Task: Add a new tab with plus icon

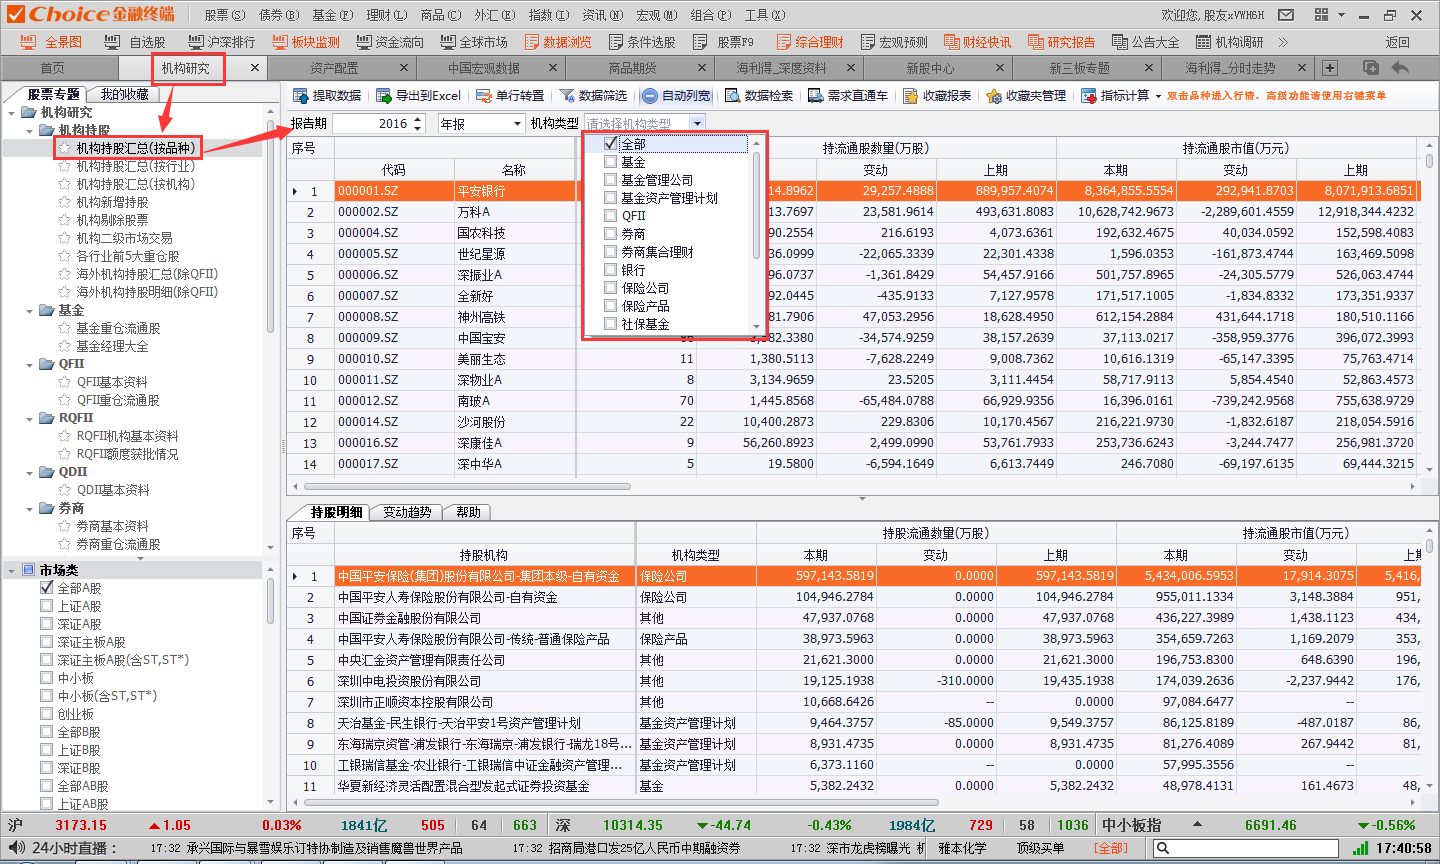Action: click(1330, 68)
